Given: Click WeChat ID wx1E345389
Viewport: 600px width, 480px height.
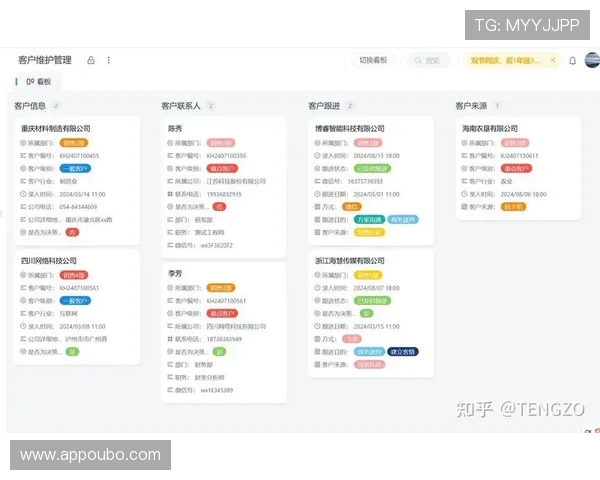Looking at the screenshot, I should click(217, 390).
